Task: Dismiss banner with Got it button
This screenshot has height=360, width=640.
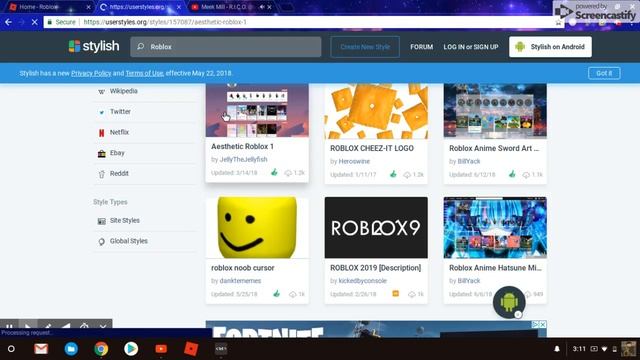Action: [604, 73]
